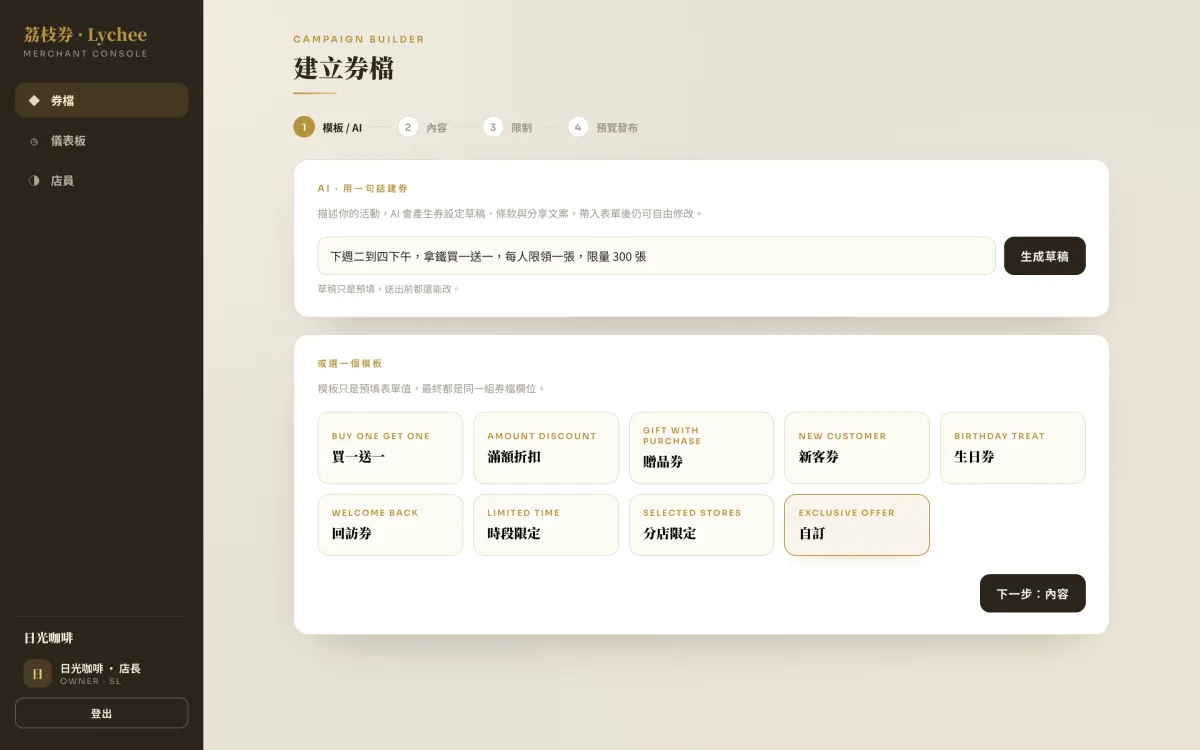
Task: Click the 日光咖啡 avatar badge
Action: 37,673
